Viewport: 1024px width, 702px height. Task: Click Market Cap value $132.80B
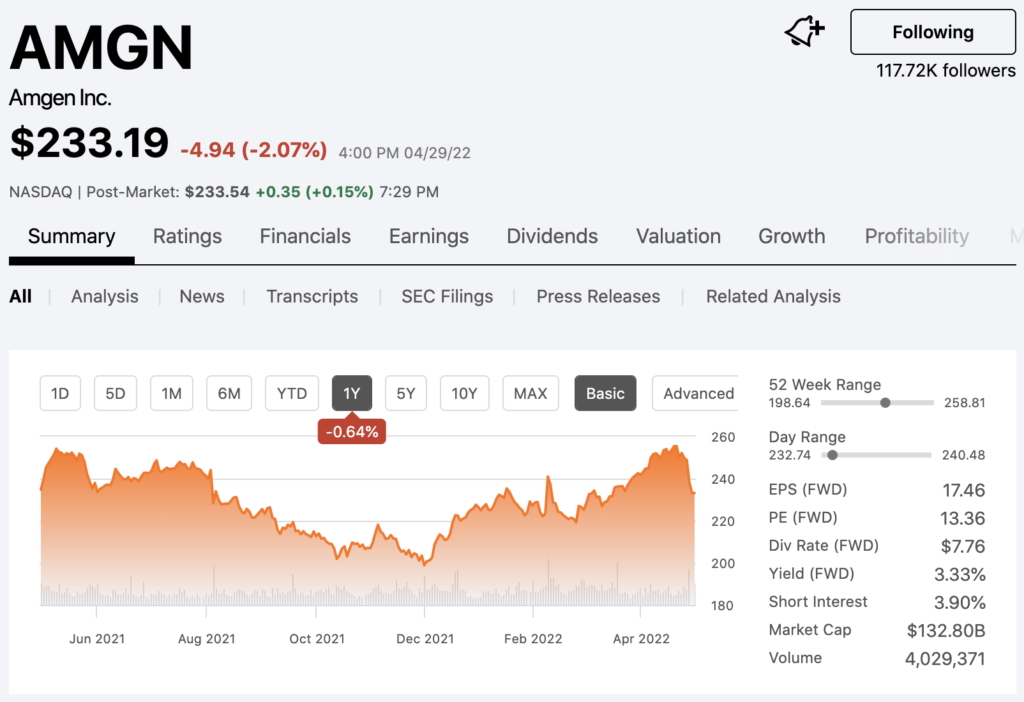click(x=946, y=630)
